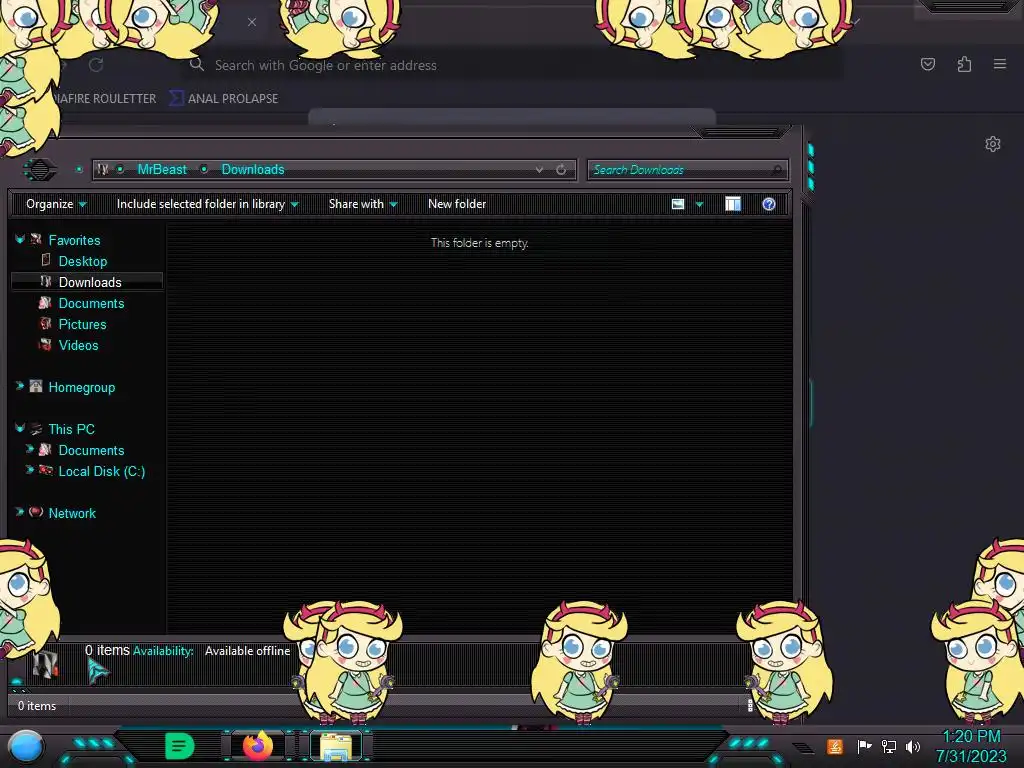Open Explorer help icon

pos(769,204)
